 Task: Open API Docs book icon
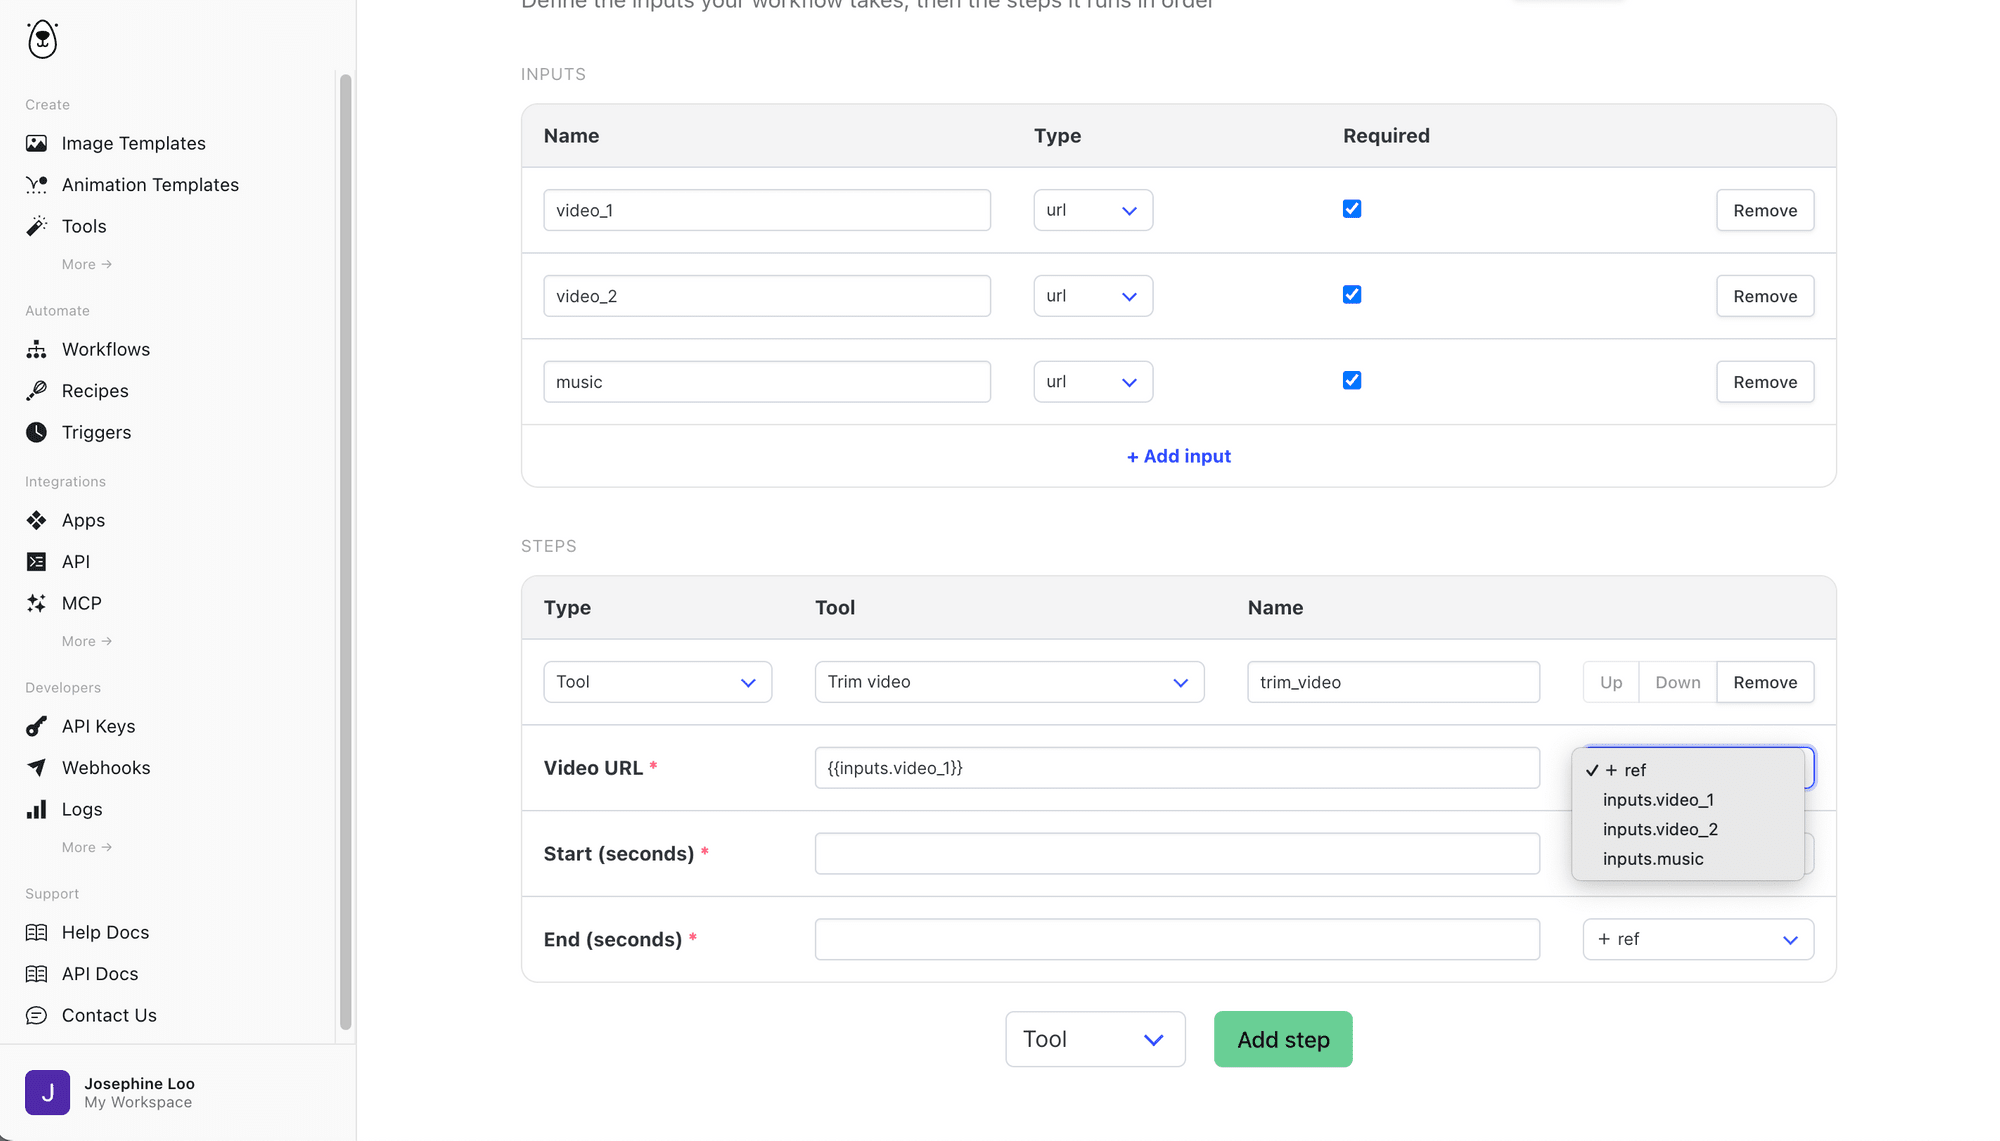click(x=36, y=974)
